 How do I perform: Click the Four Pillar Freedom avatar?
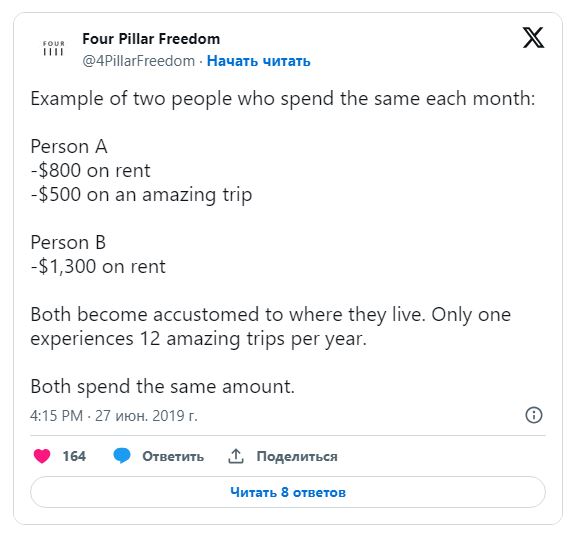[53, 49]
